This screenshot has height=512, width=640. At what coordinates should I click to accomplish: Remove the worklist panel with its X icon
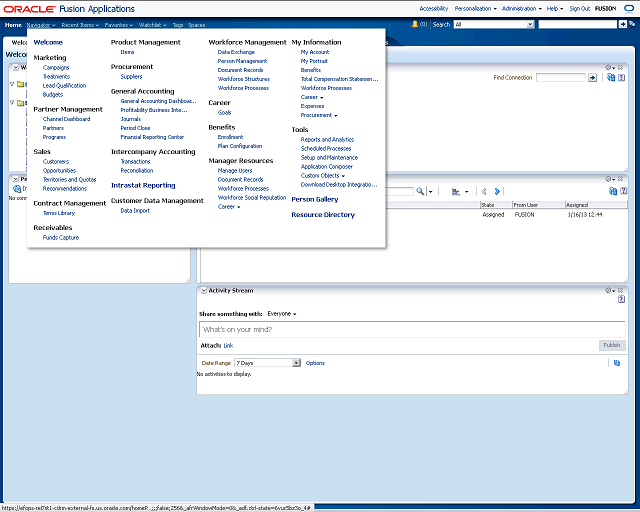(x=620, y=179)
